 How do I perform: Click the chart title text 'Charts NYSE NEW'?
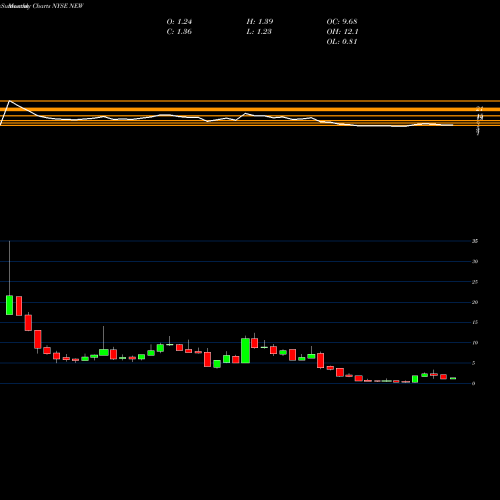(58, 6)
